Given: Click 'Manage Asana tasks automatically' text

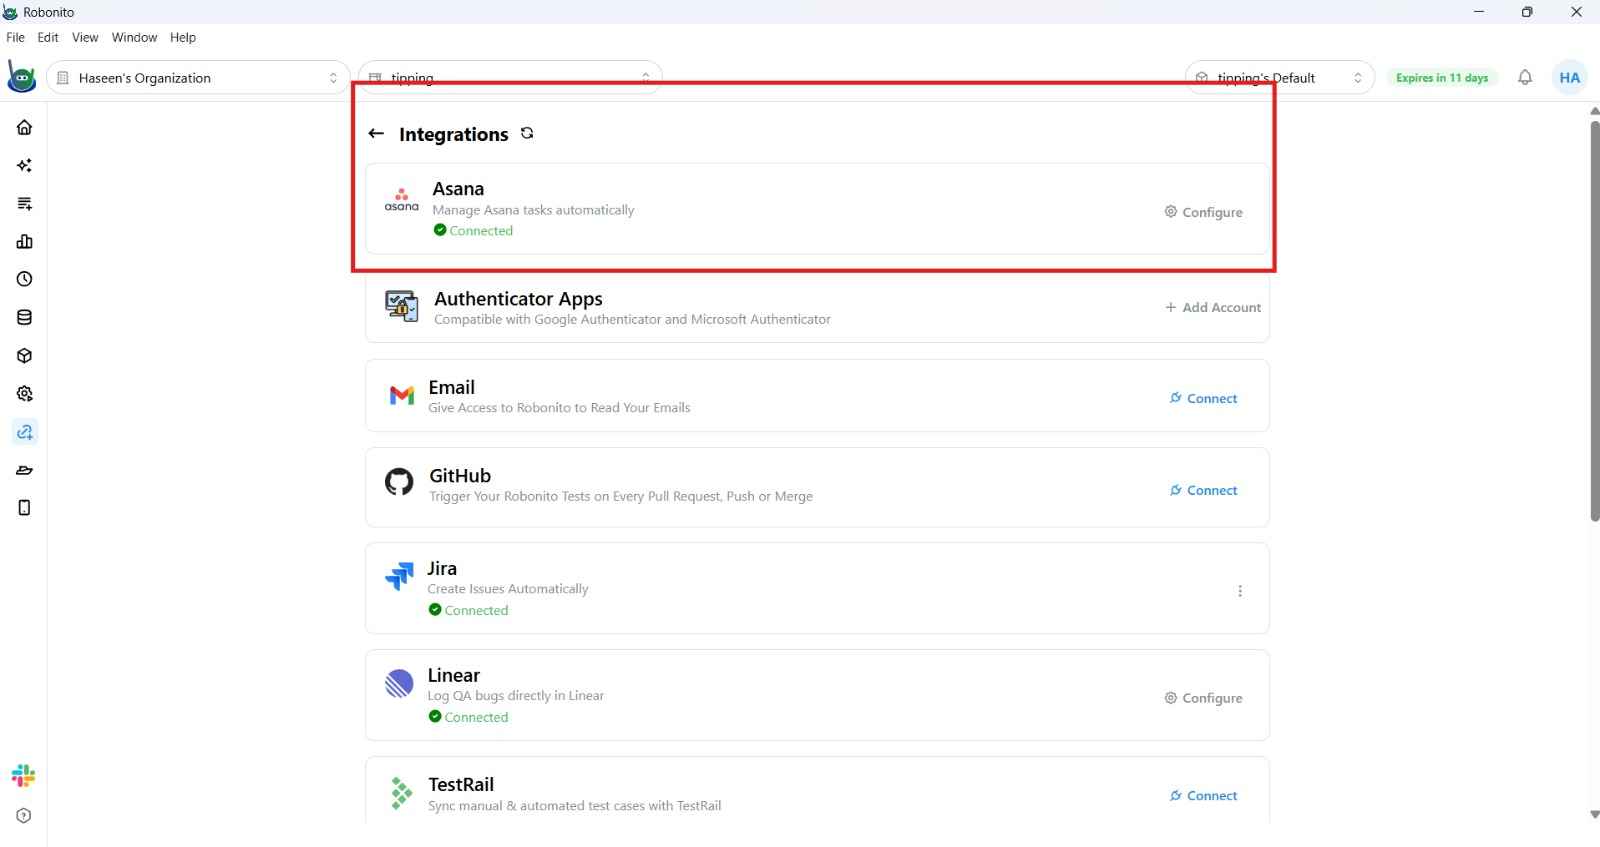Looking at the screenshot, I should pos(533,210).
